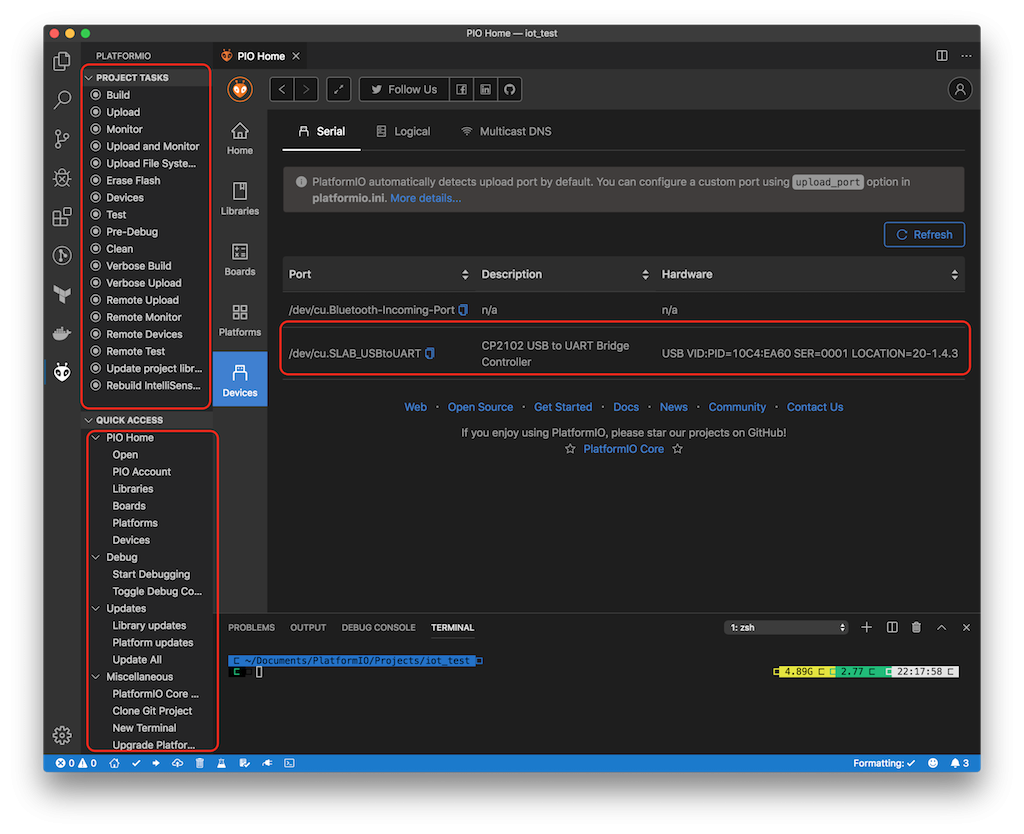Open the new terminal icon in status bar

(289, 763)
